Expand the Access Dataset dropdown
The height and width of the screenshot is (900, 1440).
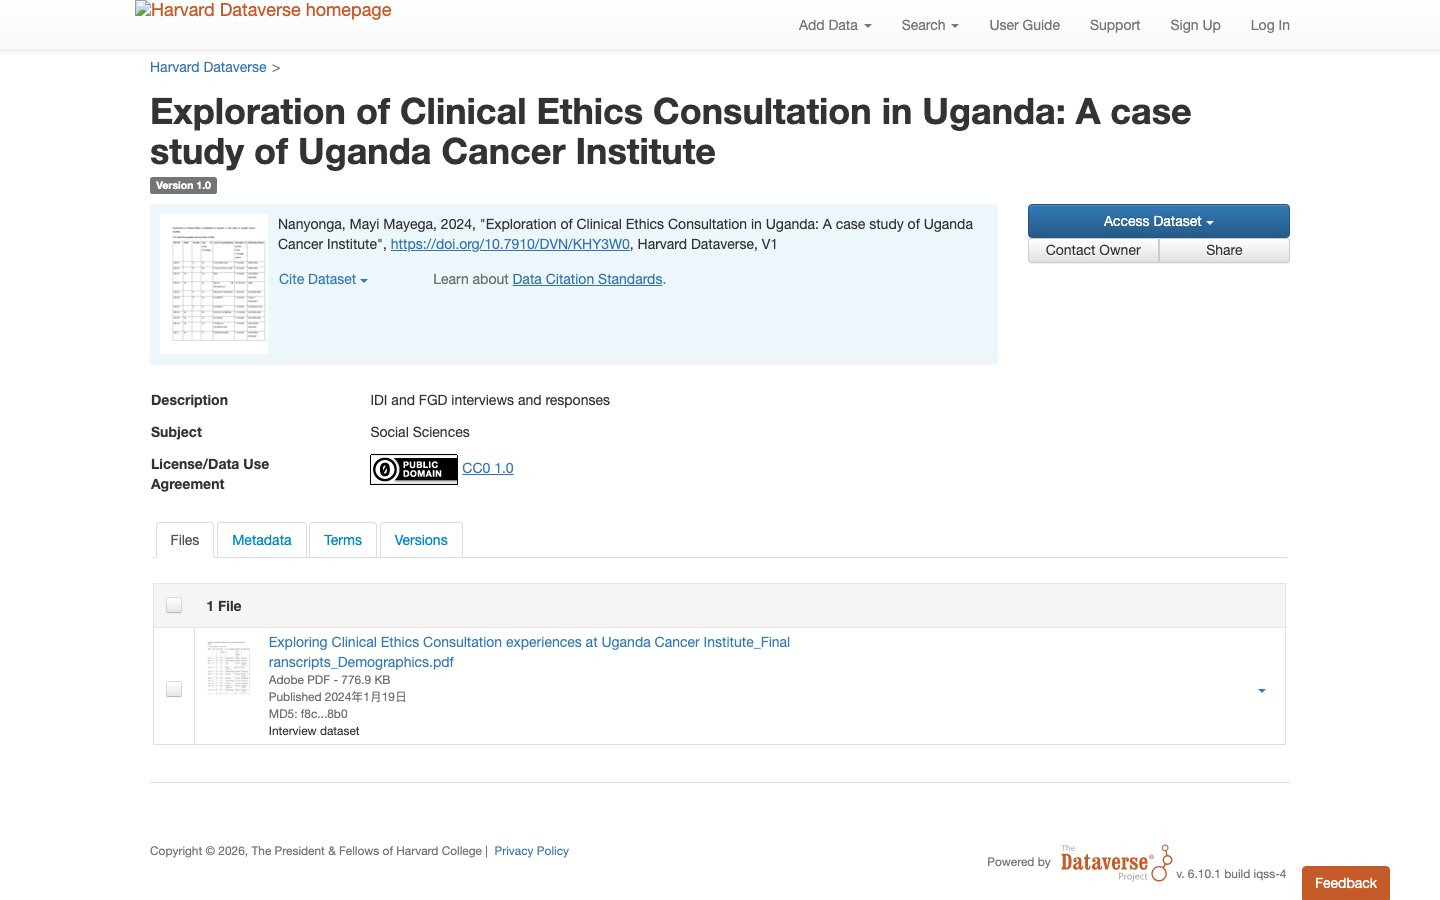point(1158,221)
